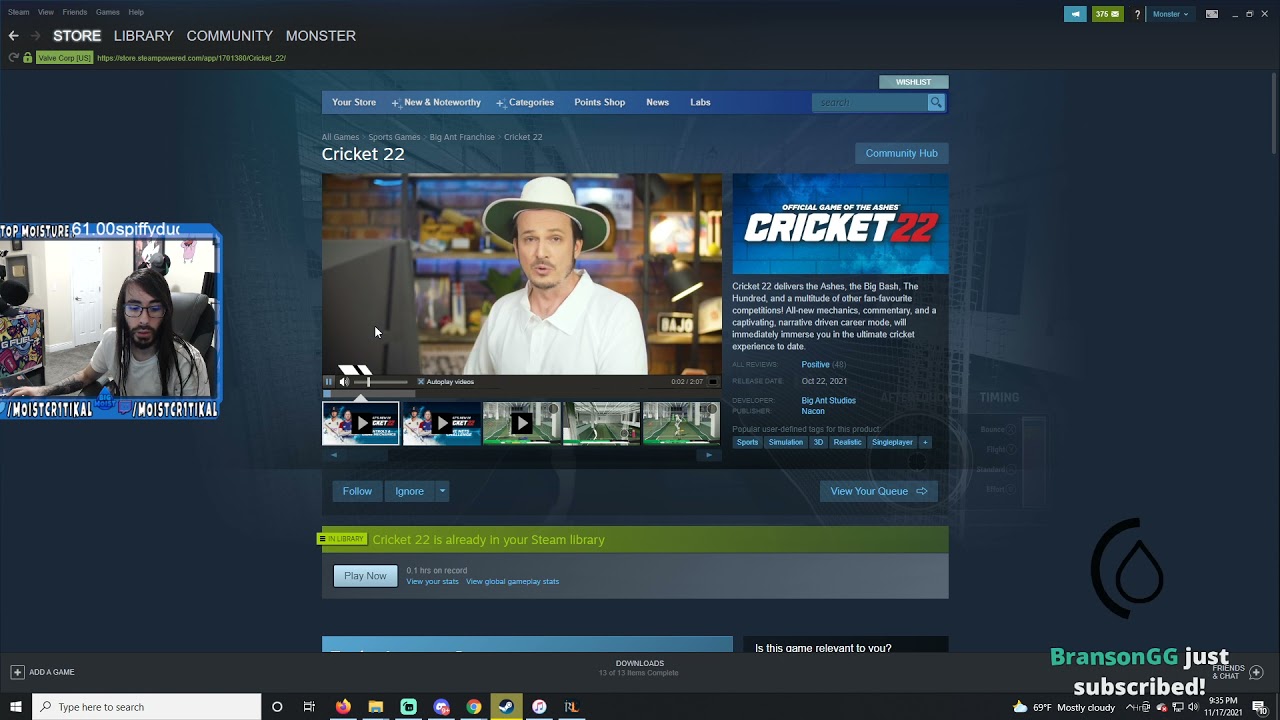This screenshot has width=1280, height=720.
Task: Click the Community Hub button
Action: point(901,153)
